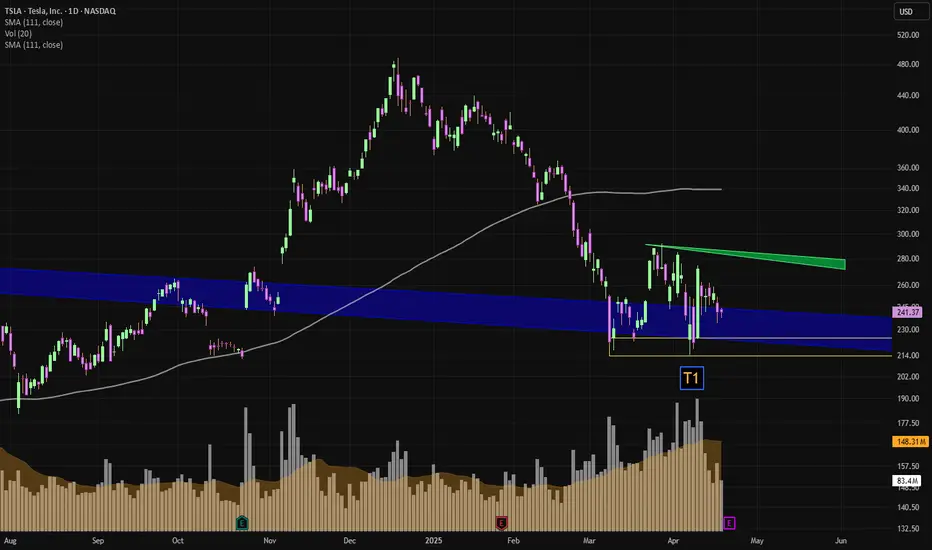This screenshot has width=932, height=550.
Task: Click the 83.4 M volume value tag
Action: point(907,480)
